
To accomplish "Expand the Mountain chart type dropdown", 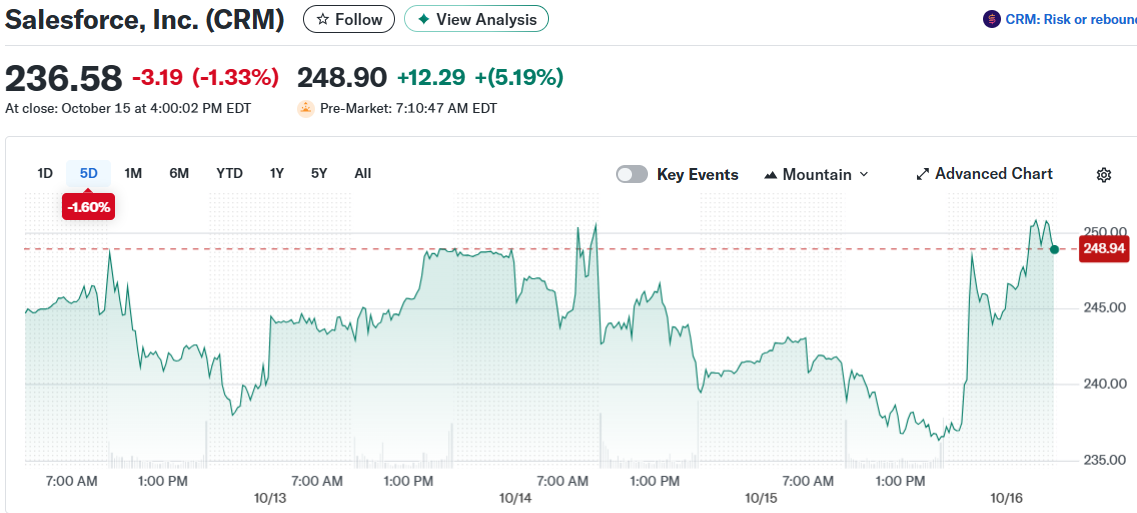I will 864,174.
